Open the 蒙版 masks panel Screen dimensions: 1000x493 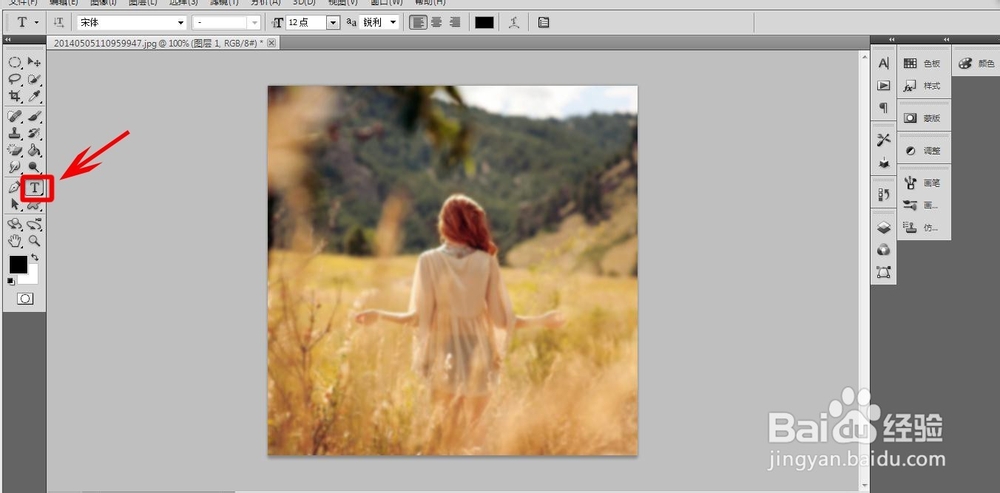click(923, 118)
